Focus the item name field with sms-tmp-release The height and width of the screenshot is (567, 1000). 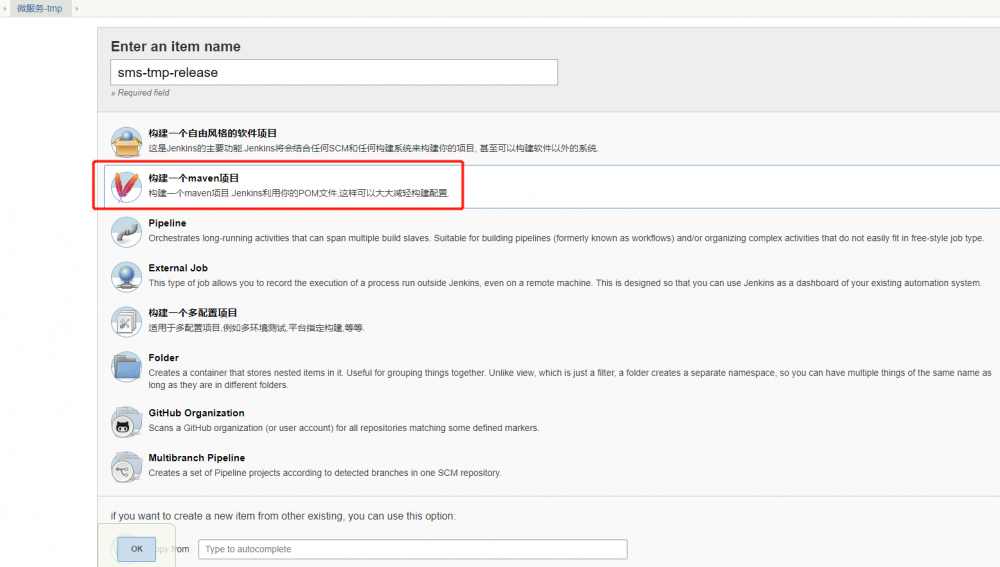pyautogui.click(x=334, y=73)
